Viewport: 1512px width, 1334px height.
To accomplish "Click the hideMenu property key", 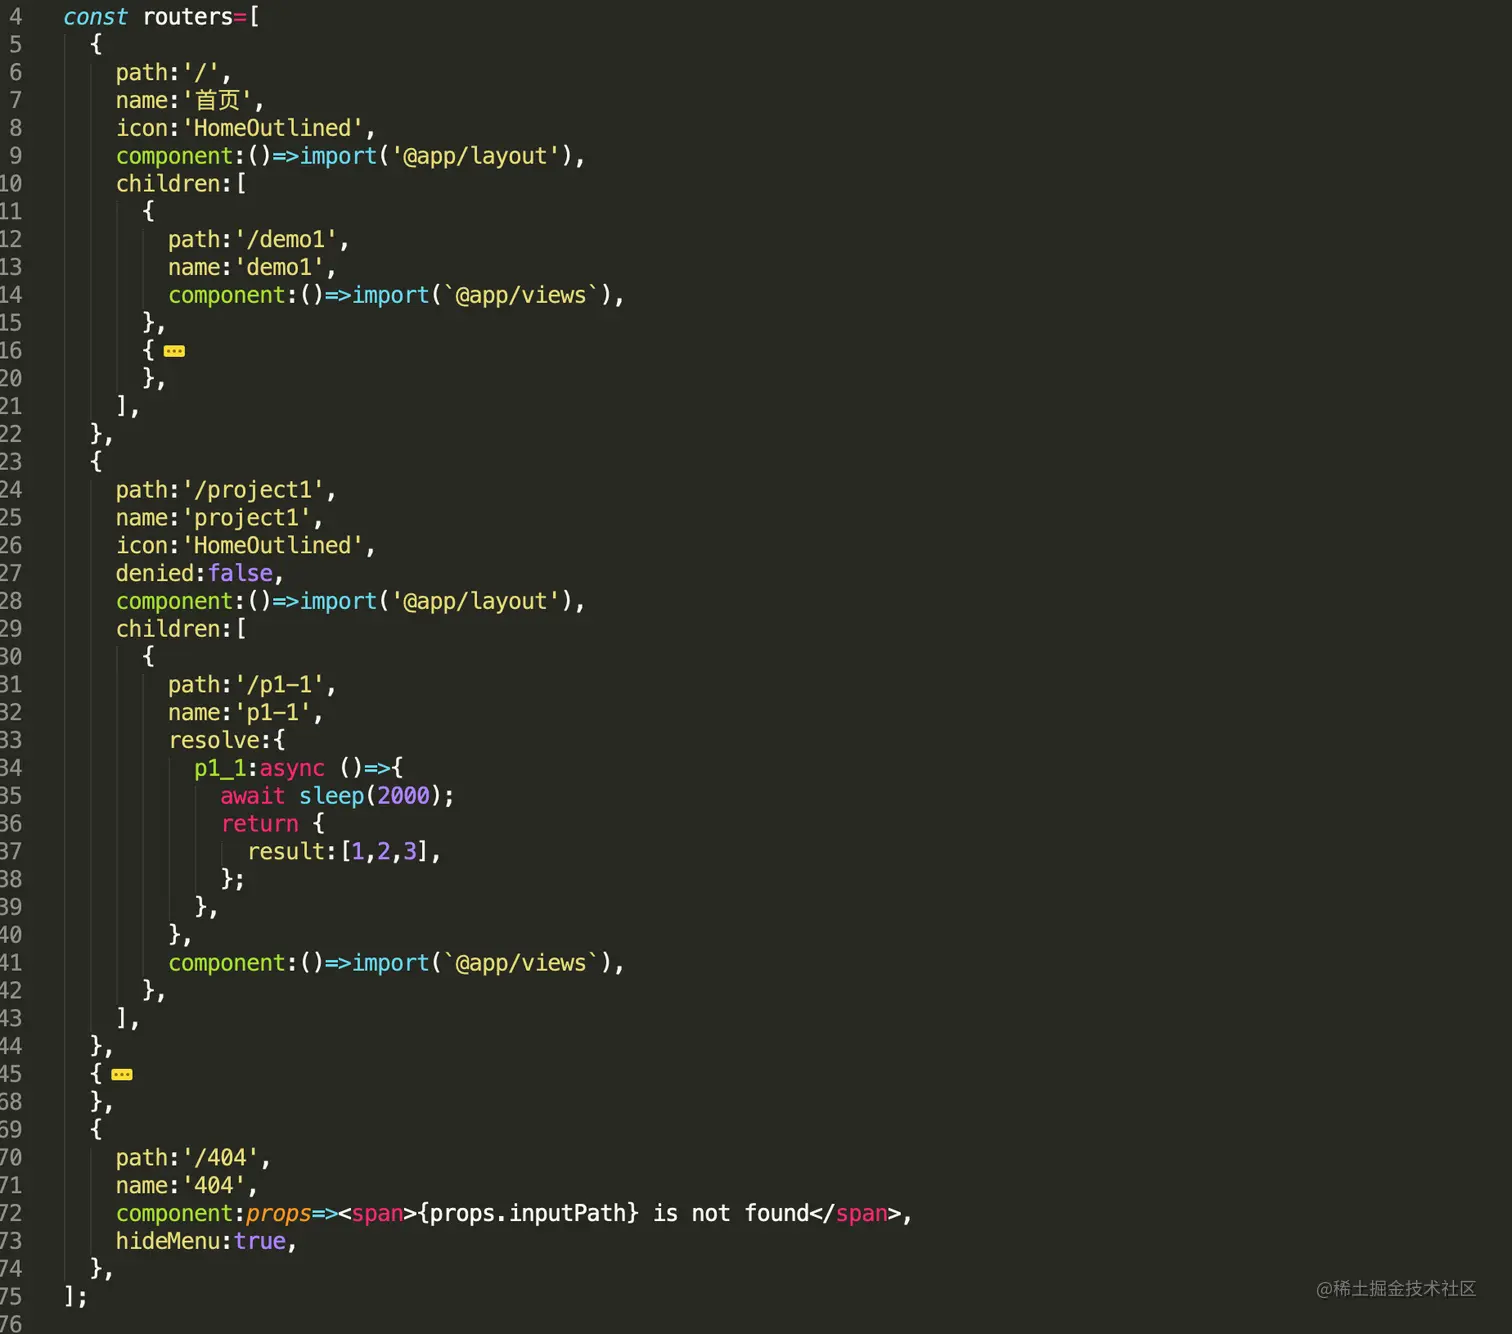I will point(168,1242).
